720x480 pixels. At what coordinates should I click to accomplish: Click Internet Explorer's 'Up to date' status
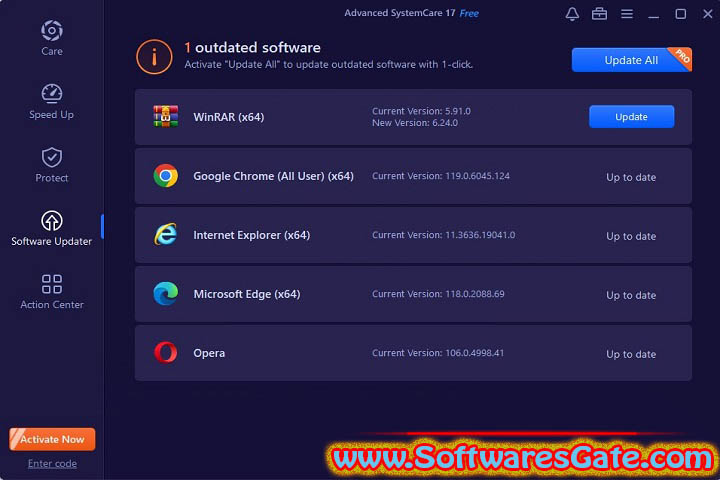631,236
